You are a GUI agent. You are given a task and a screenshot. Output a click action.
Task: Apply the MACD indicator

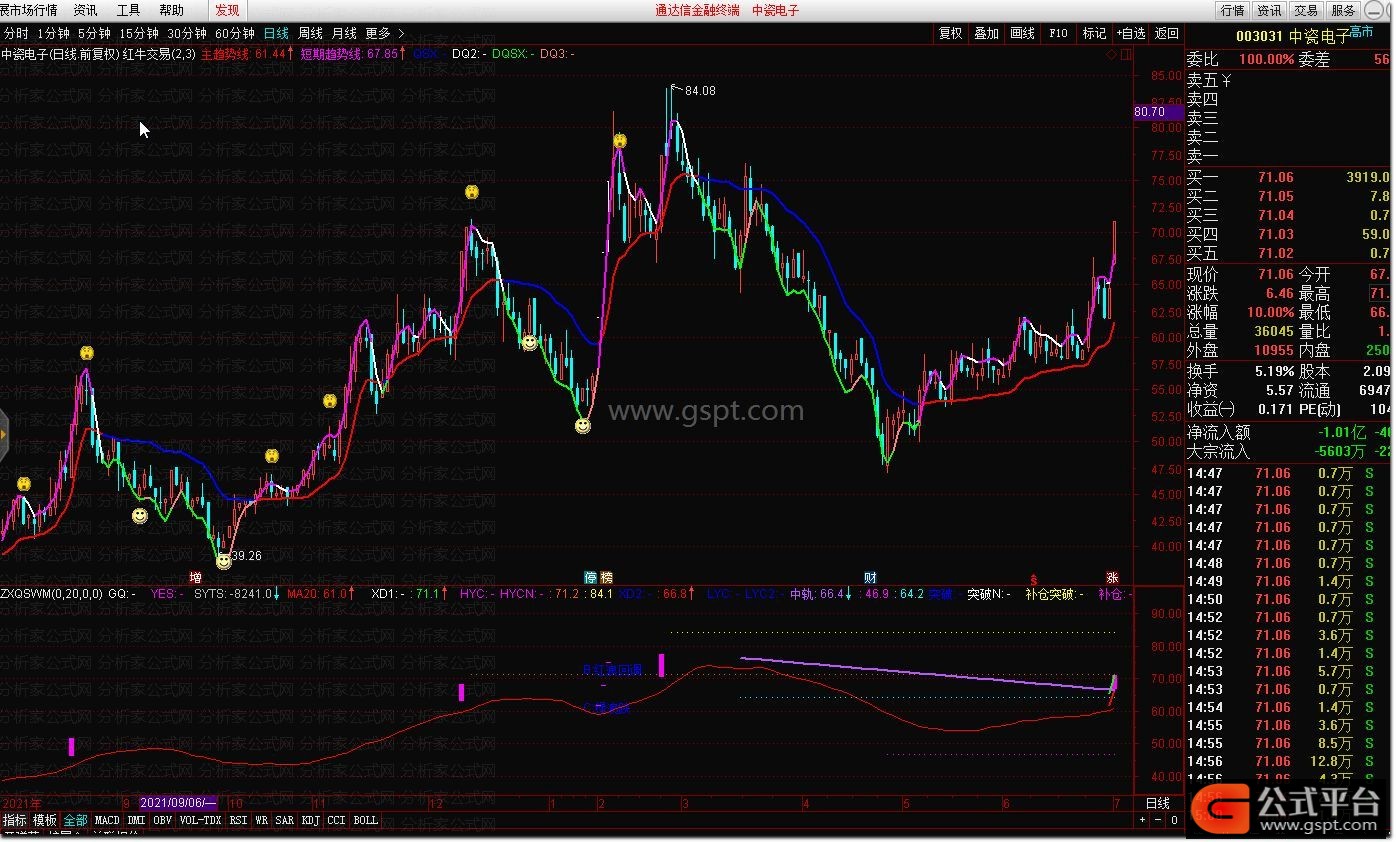click(107, 820)
